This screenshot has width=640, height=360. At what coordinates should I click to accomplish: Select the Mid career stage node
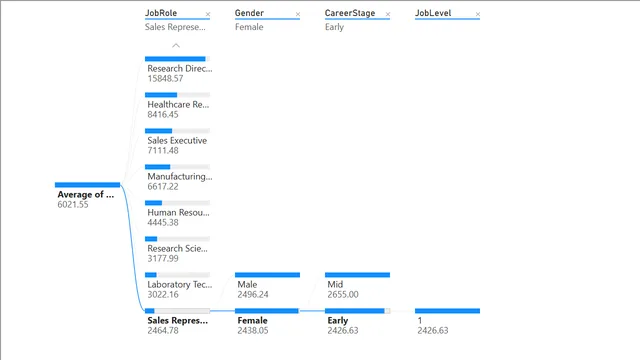click(358, 286)
